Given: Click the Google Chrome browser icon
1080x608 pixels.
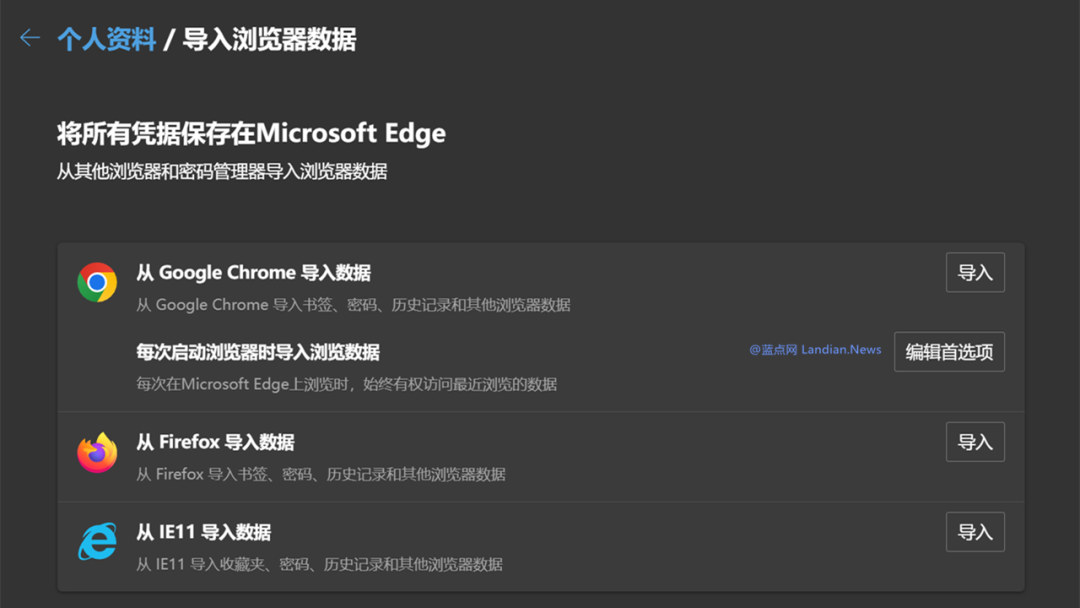Looking at the screenshot, I should 97,281.
